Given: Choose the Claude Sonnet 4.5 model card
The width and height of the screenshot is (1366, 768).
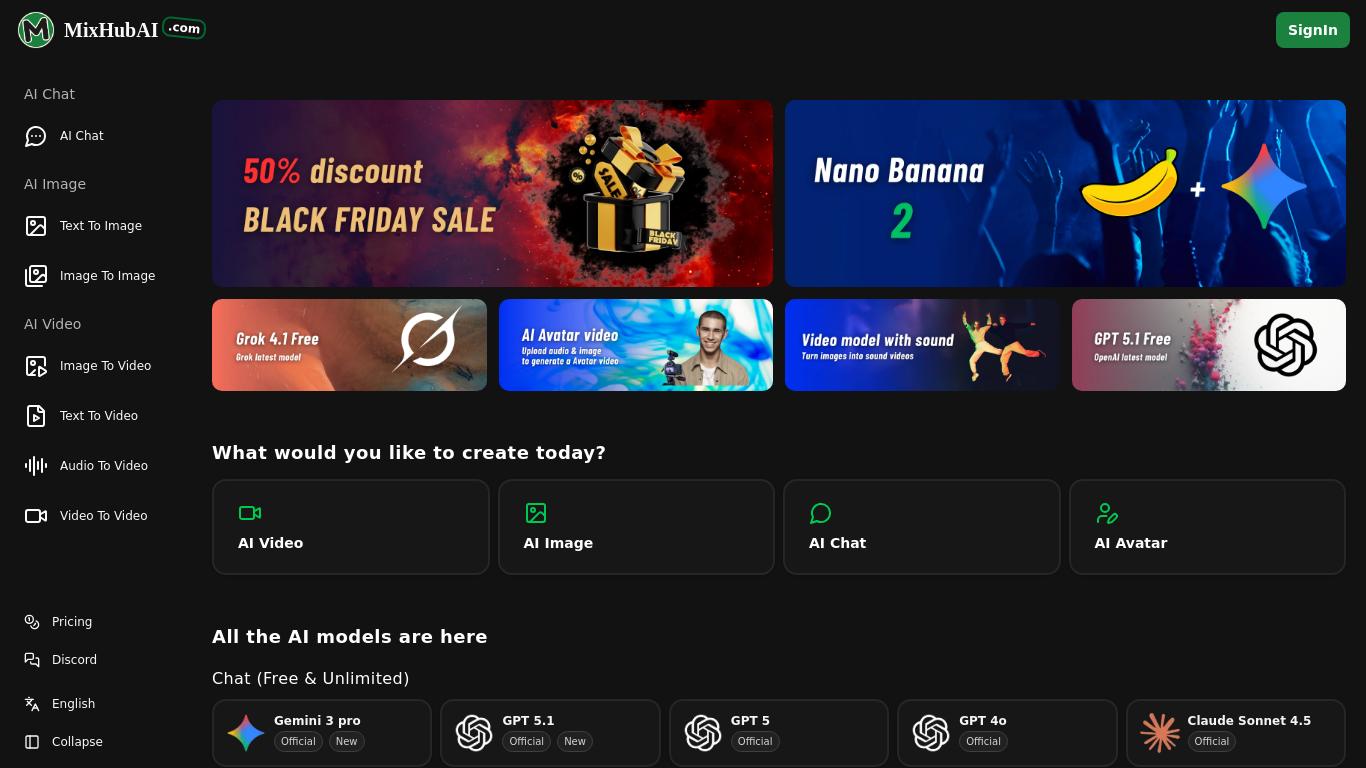Looking at the screenshot, I should point(1235,732).
